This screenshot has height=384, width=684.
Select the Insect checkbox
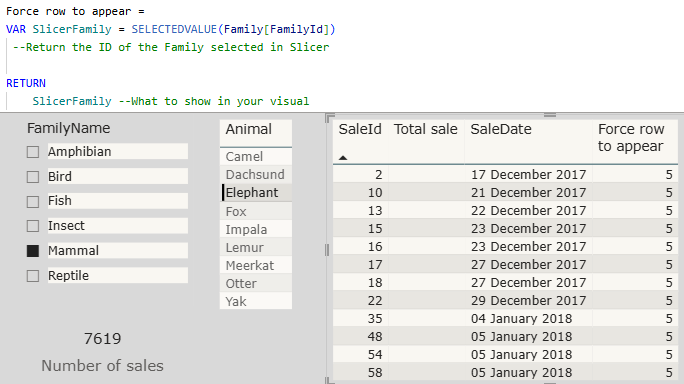pos(33,226)
